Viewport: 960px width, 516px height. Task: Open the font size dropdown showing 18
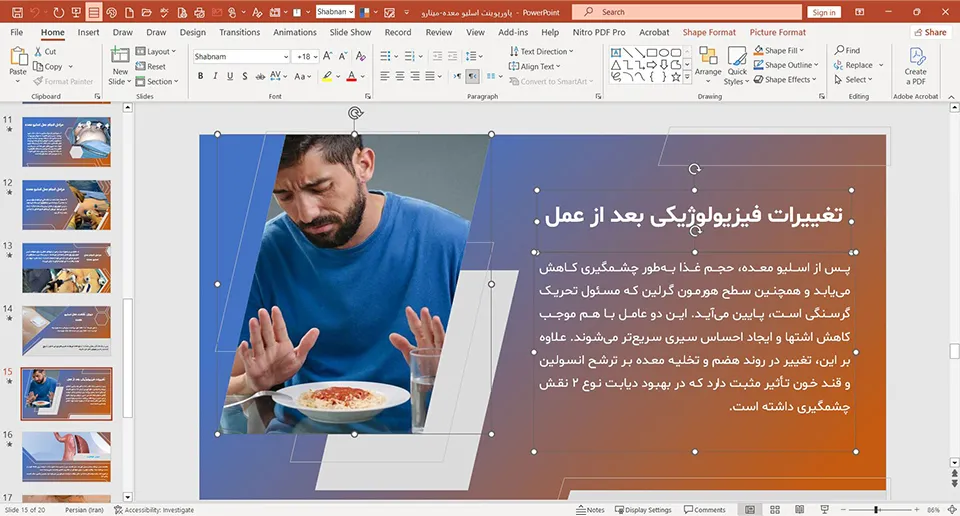[x=315, y=56]
